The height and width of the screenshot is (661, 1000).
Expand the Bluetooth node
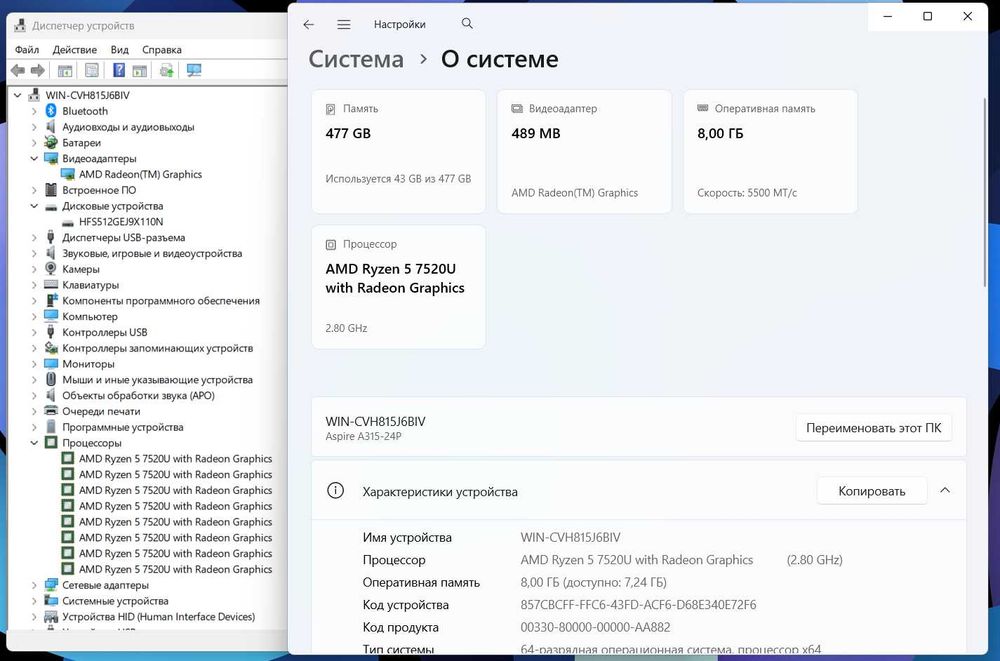click(34, 111)
